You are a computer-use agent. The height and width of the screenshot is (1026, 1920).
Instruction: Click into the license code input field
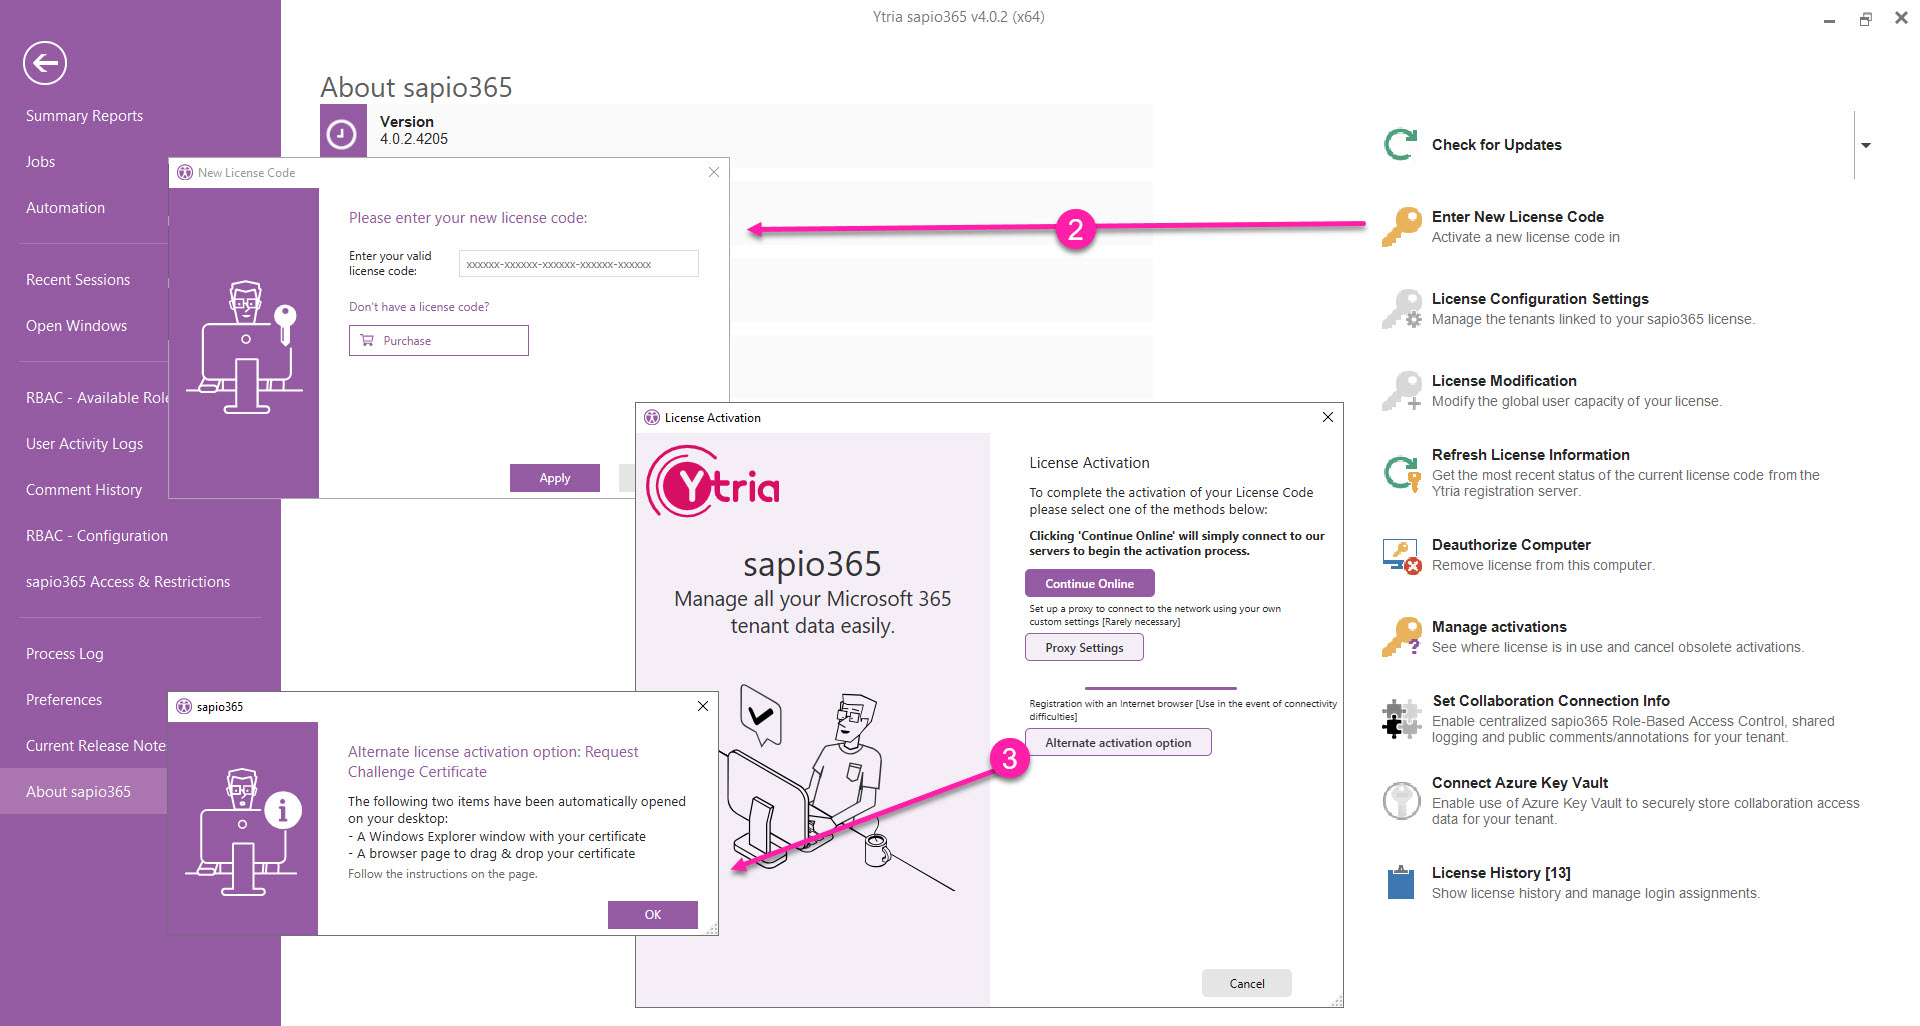(x=578, y=264)
